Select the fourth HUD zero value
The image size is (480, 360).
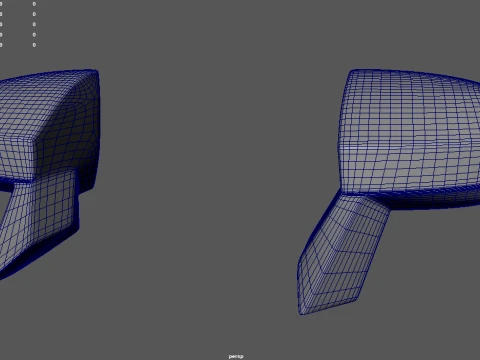34,35
